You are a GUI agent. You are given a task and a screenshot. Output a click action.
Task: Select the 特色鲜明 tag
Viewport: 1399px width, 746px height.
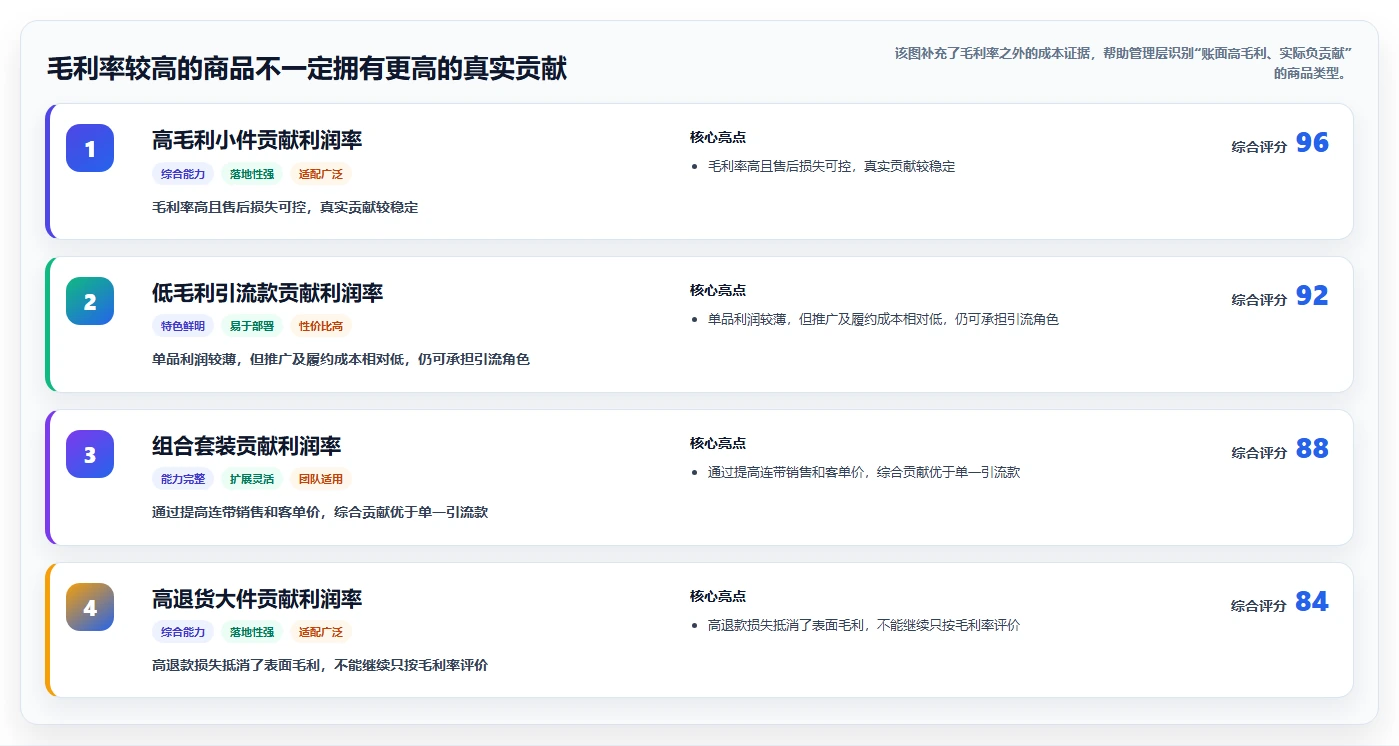(183, 326)
